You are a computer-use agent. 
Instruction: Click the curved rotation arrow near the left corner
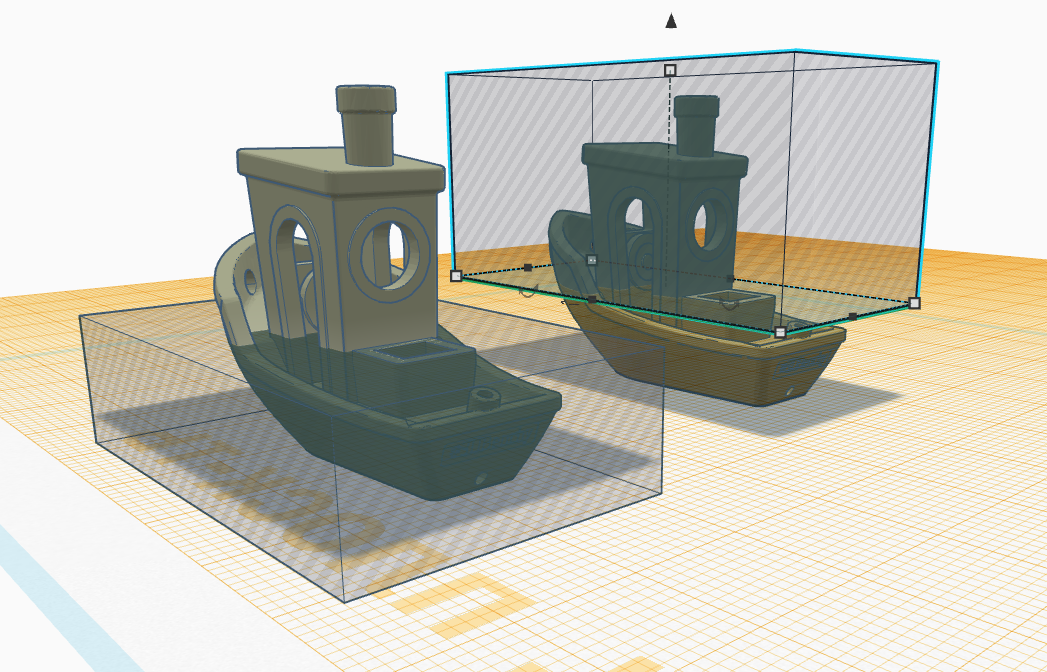[527, 292]
